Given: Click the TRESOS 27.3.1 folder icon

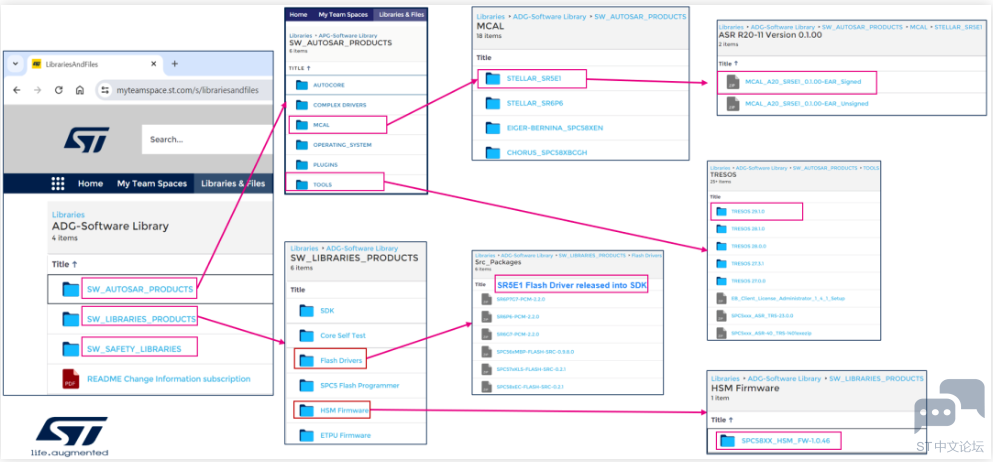Looking at the screenshot, I should pos(721,263).
